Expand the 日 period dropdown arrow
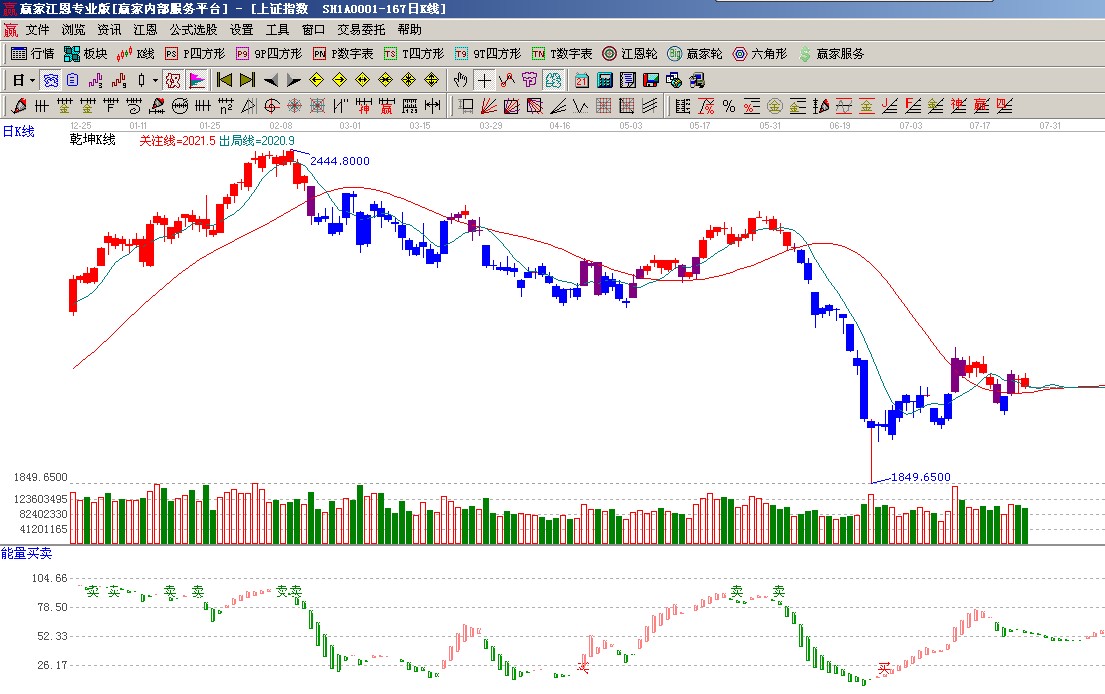The image size is (1105, 694). click(x=32, y=80)
